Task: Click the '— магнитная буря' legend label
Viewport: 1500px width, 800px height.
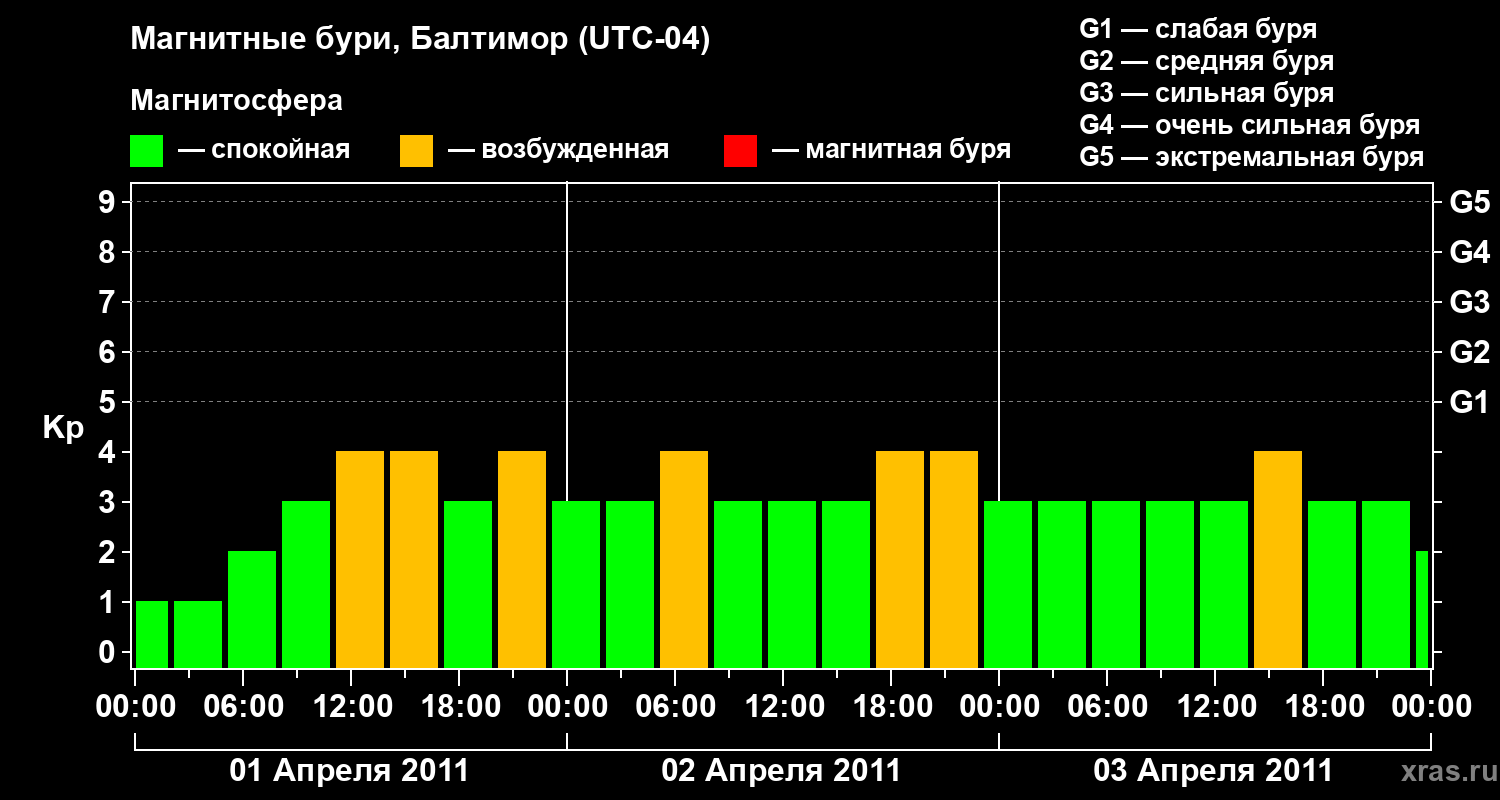Action: (x=891, y=150)
